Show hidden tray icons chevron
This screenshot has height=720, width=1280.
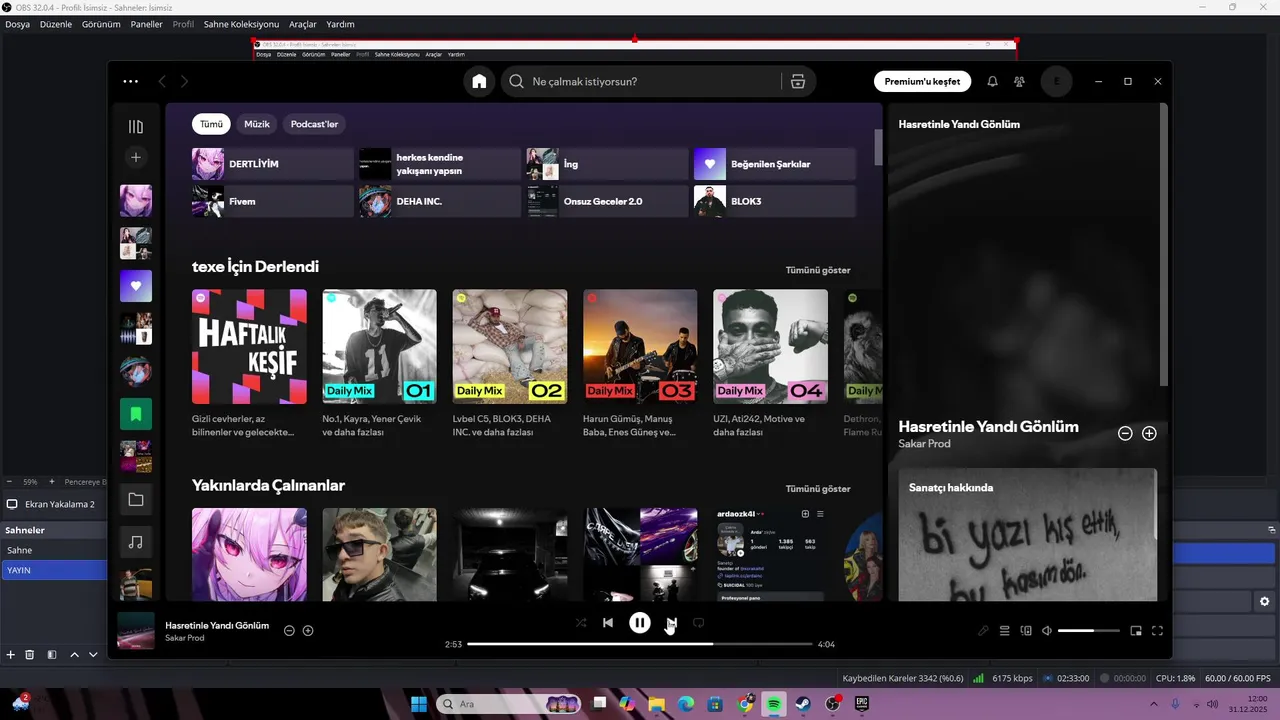click(x=1152, y=704)
